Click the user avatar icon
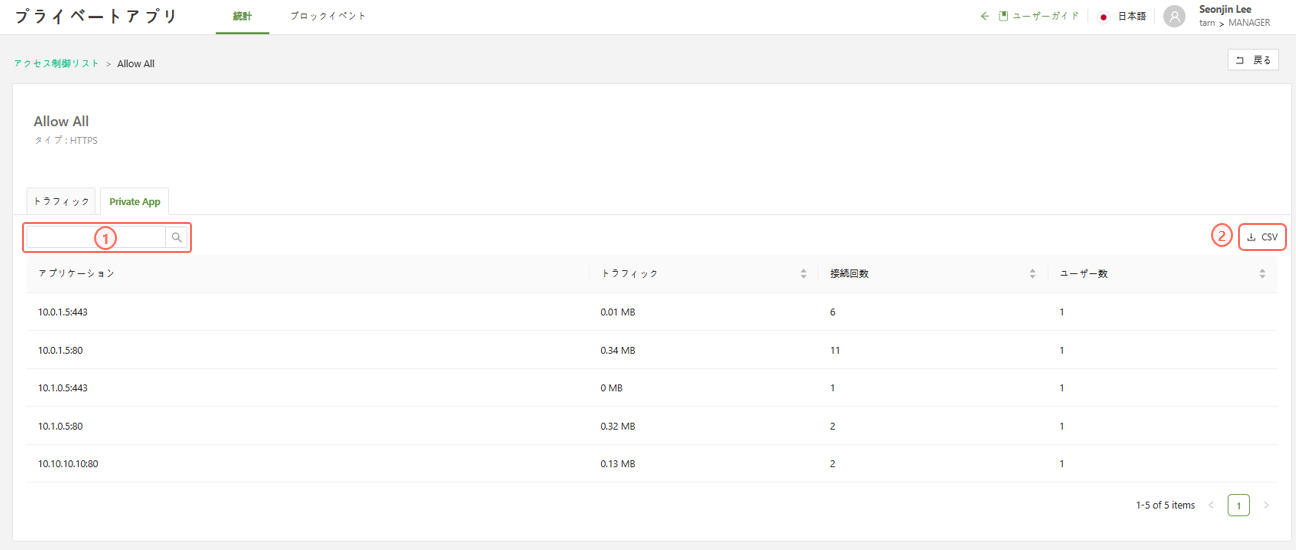Viewport: 1296px width, 550px height. 1174,17
